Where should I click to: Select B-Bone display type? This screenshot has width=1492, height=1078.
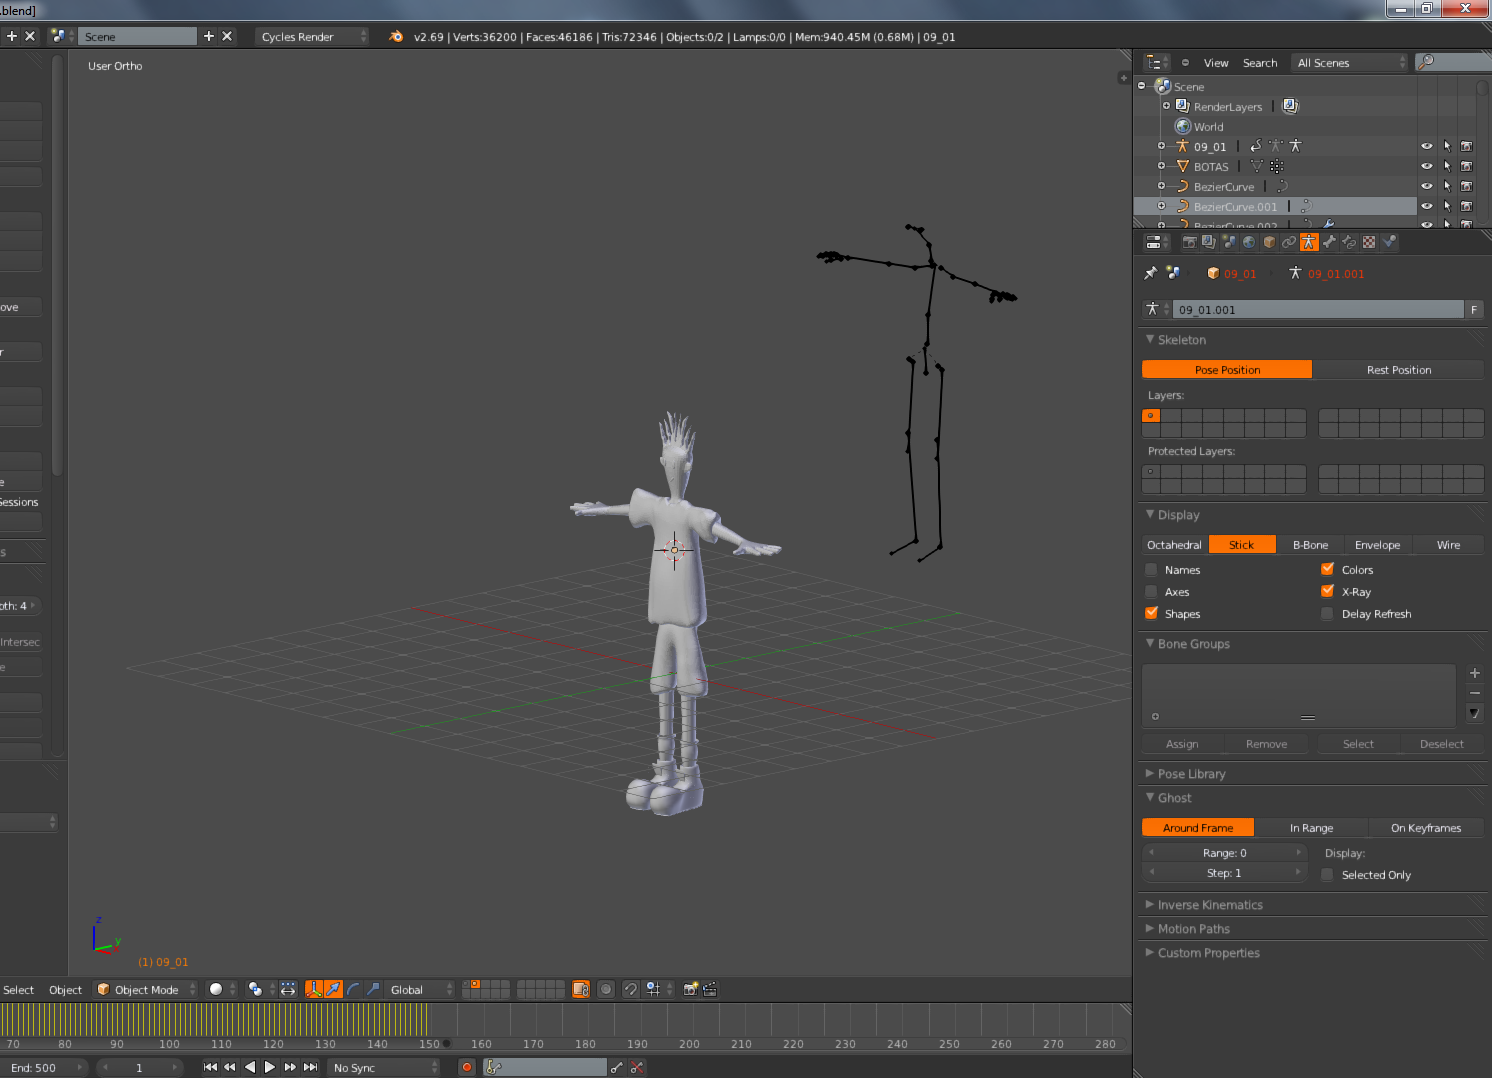click(1310, 545)
